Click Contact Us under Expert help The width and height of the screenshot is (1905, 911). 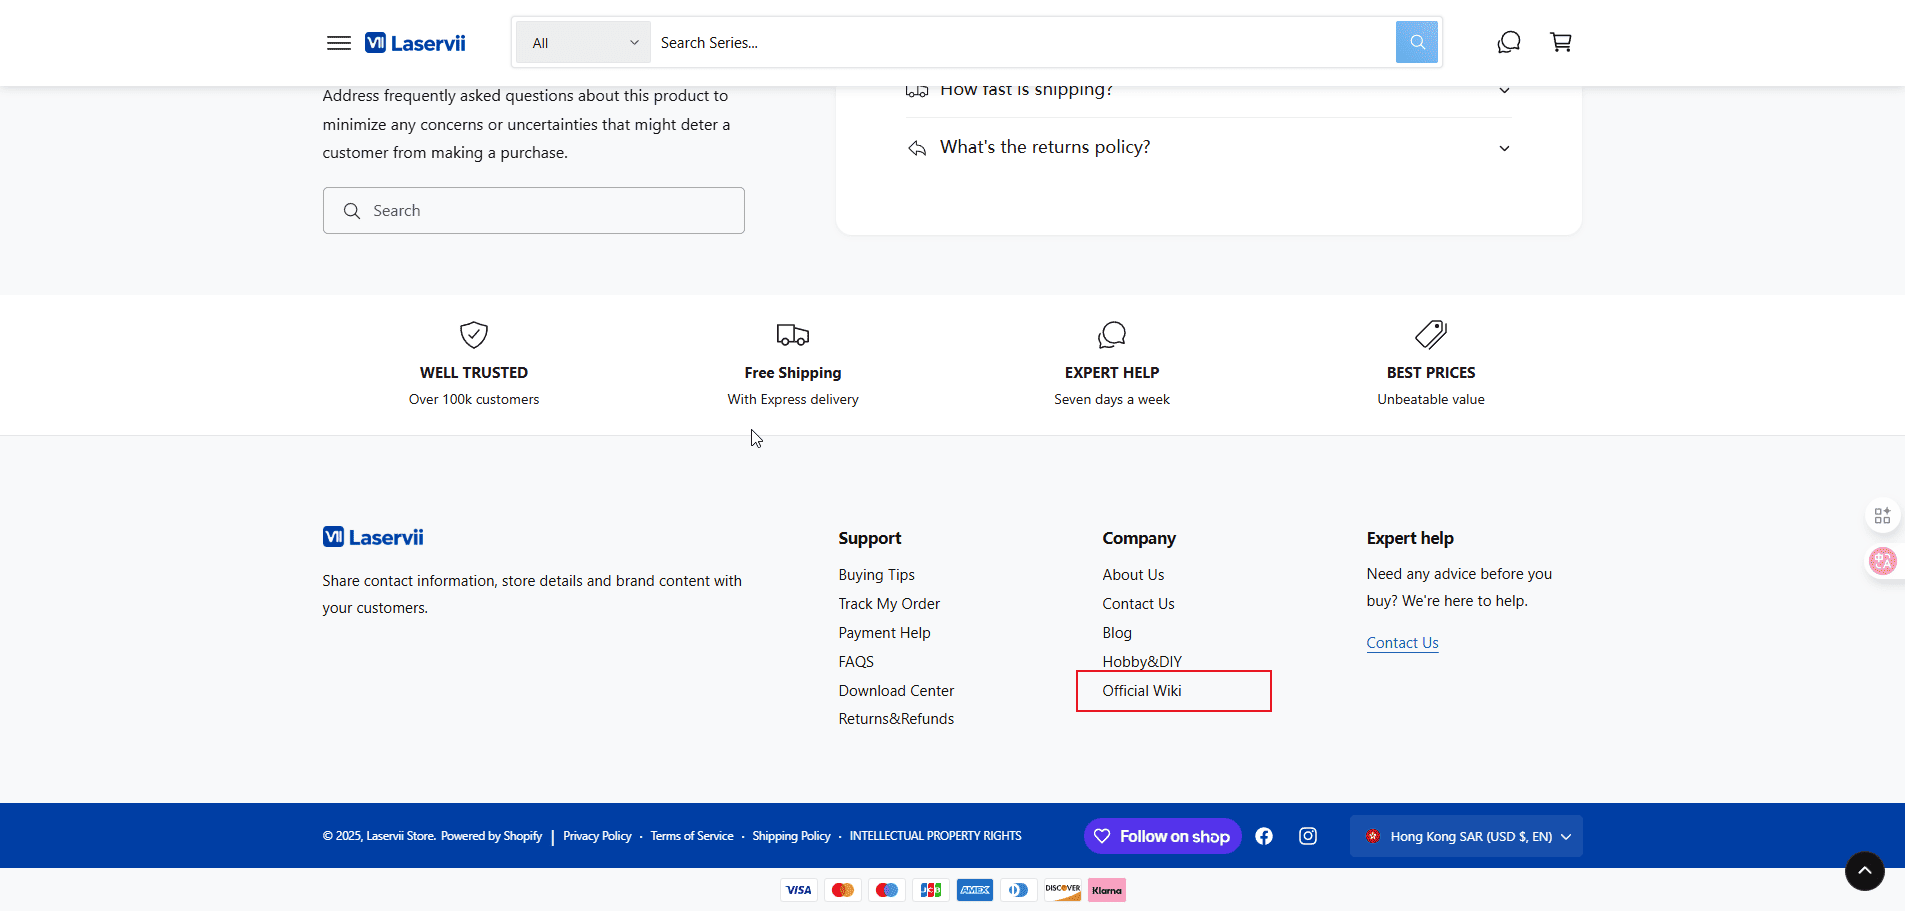(x=1402, y=643)
